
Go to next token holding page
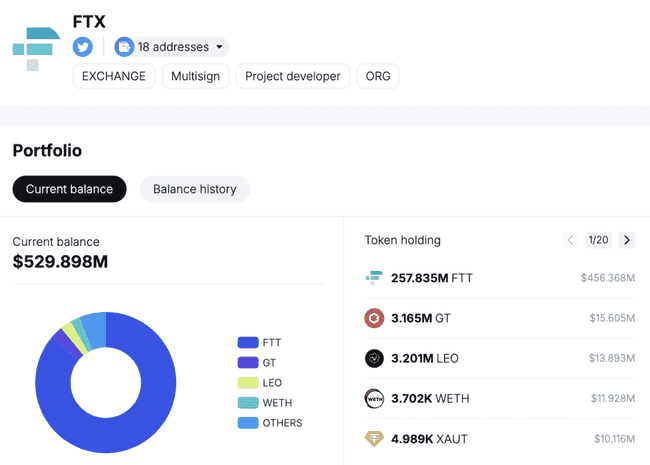627,240
